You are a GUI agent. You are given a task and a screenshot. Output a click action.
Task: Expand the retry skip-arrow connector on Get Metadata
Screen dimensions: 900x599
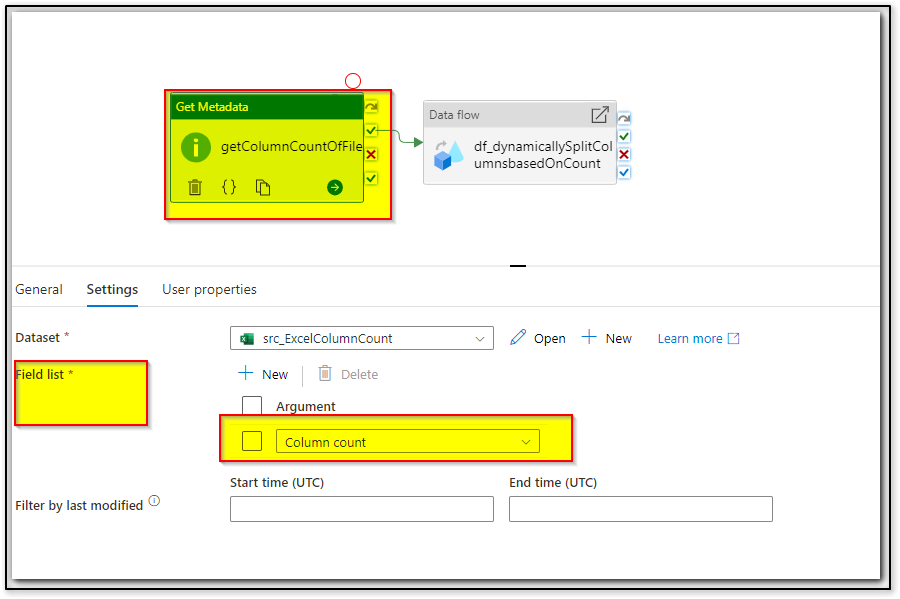coord(370,106)
